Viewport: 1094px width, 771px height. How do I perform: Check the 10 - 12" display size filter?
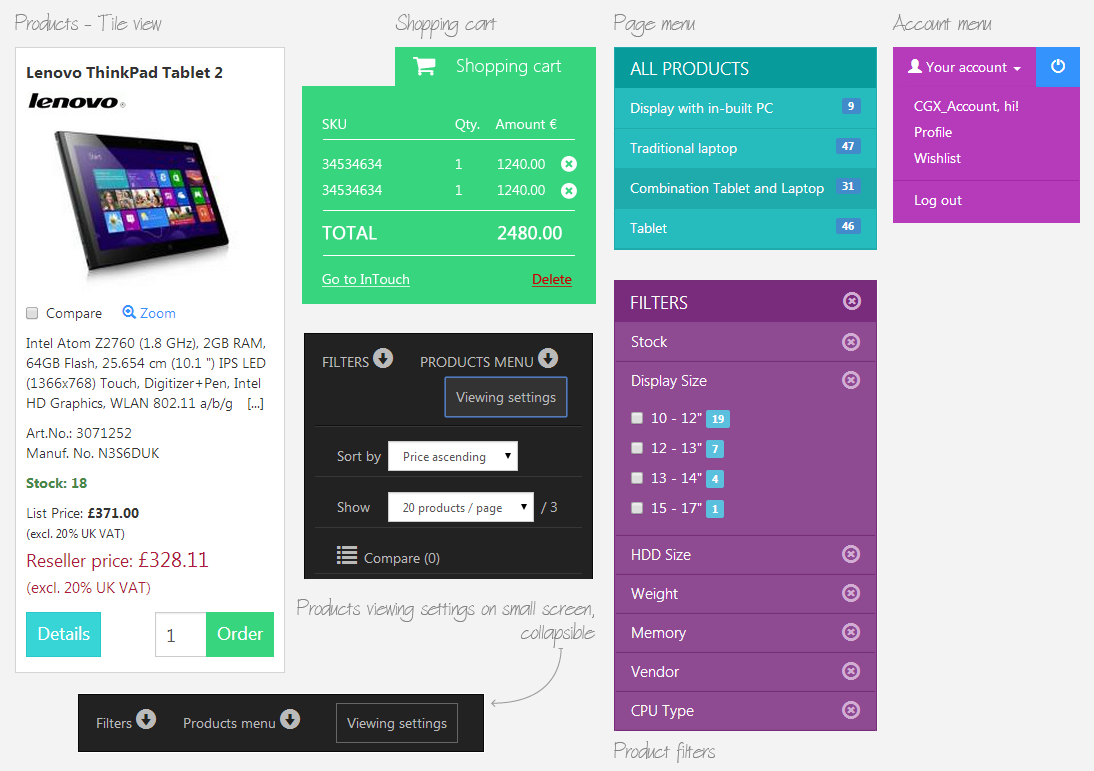[x=637, y=418]
